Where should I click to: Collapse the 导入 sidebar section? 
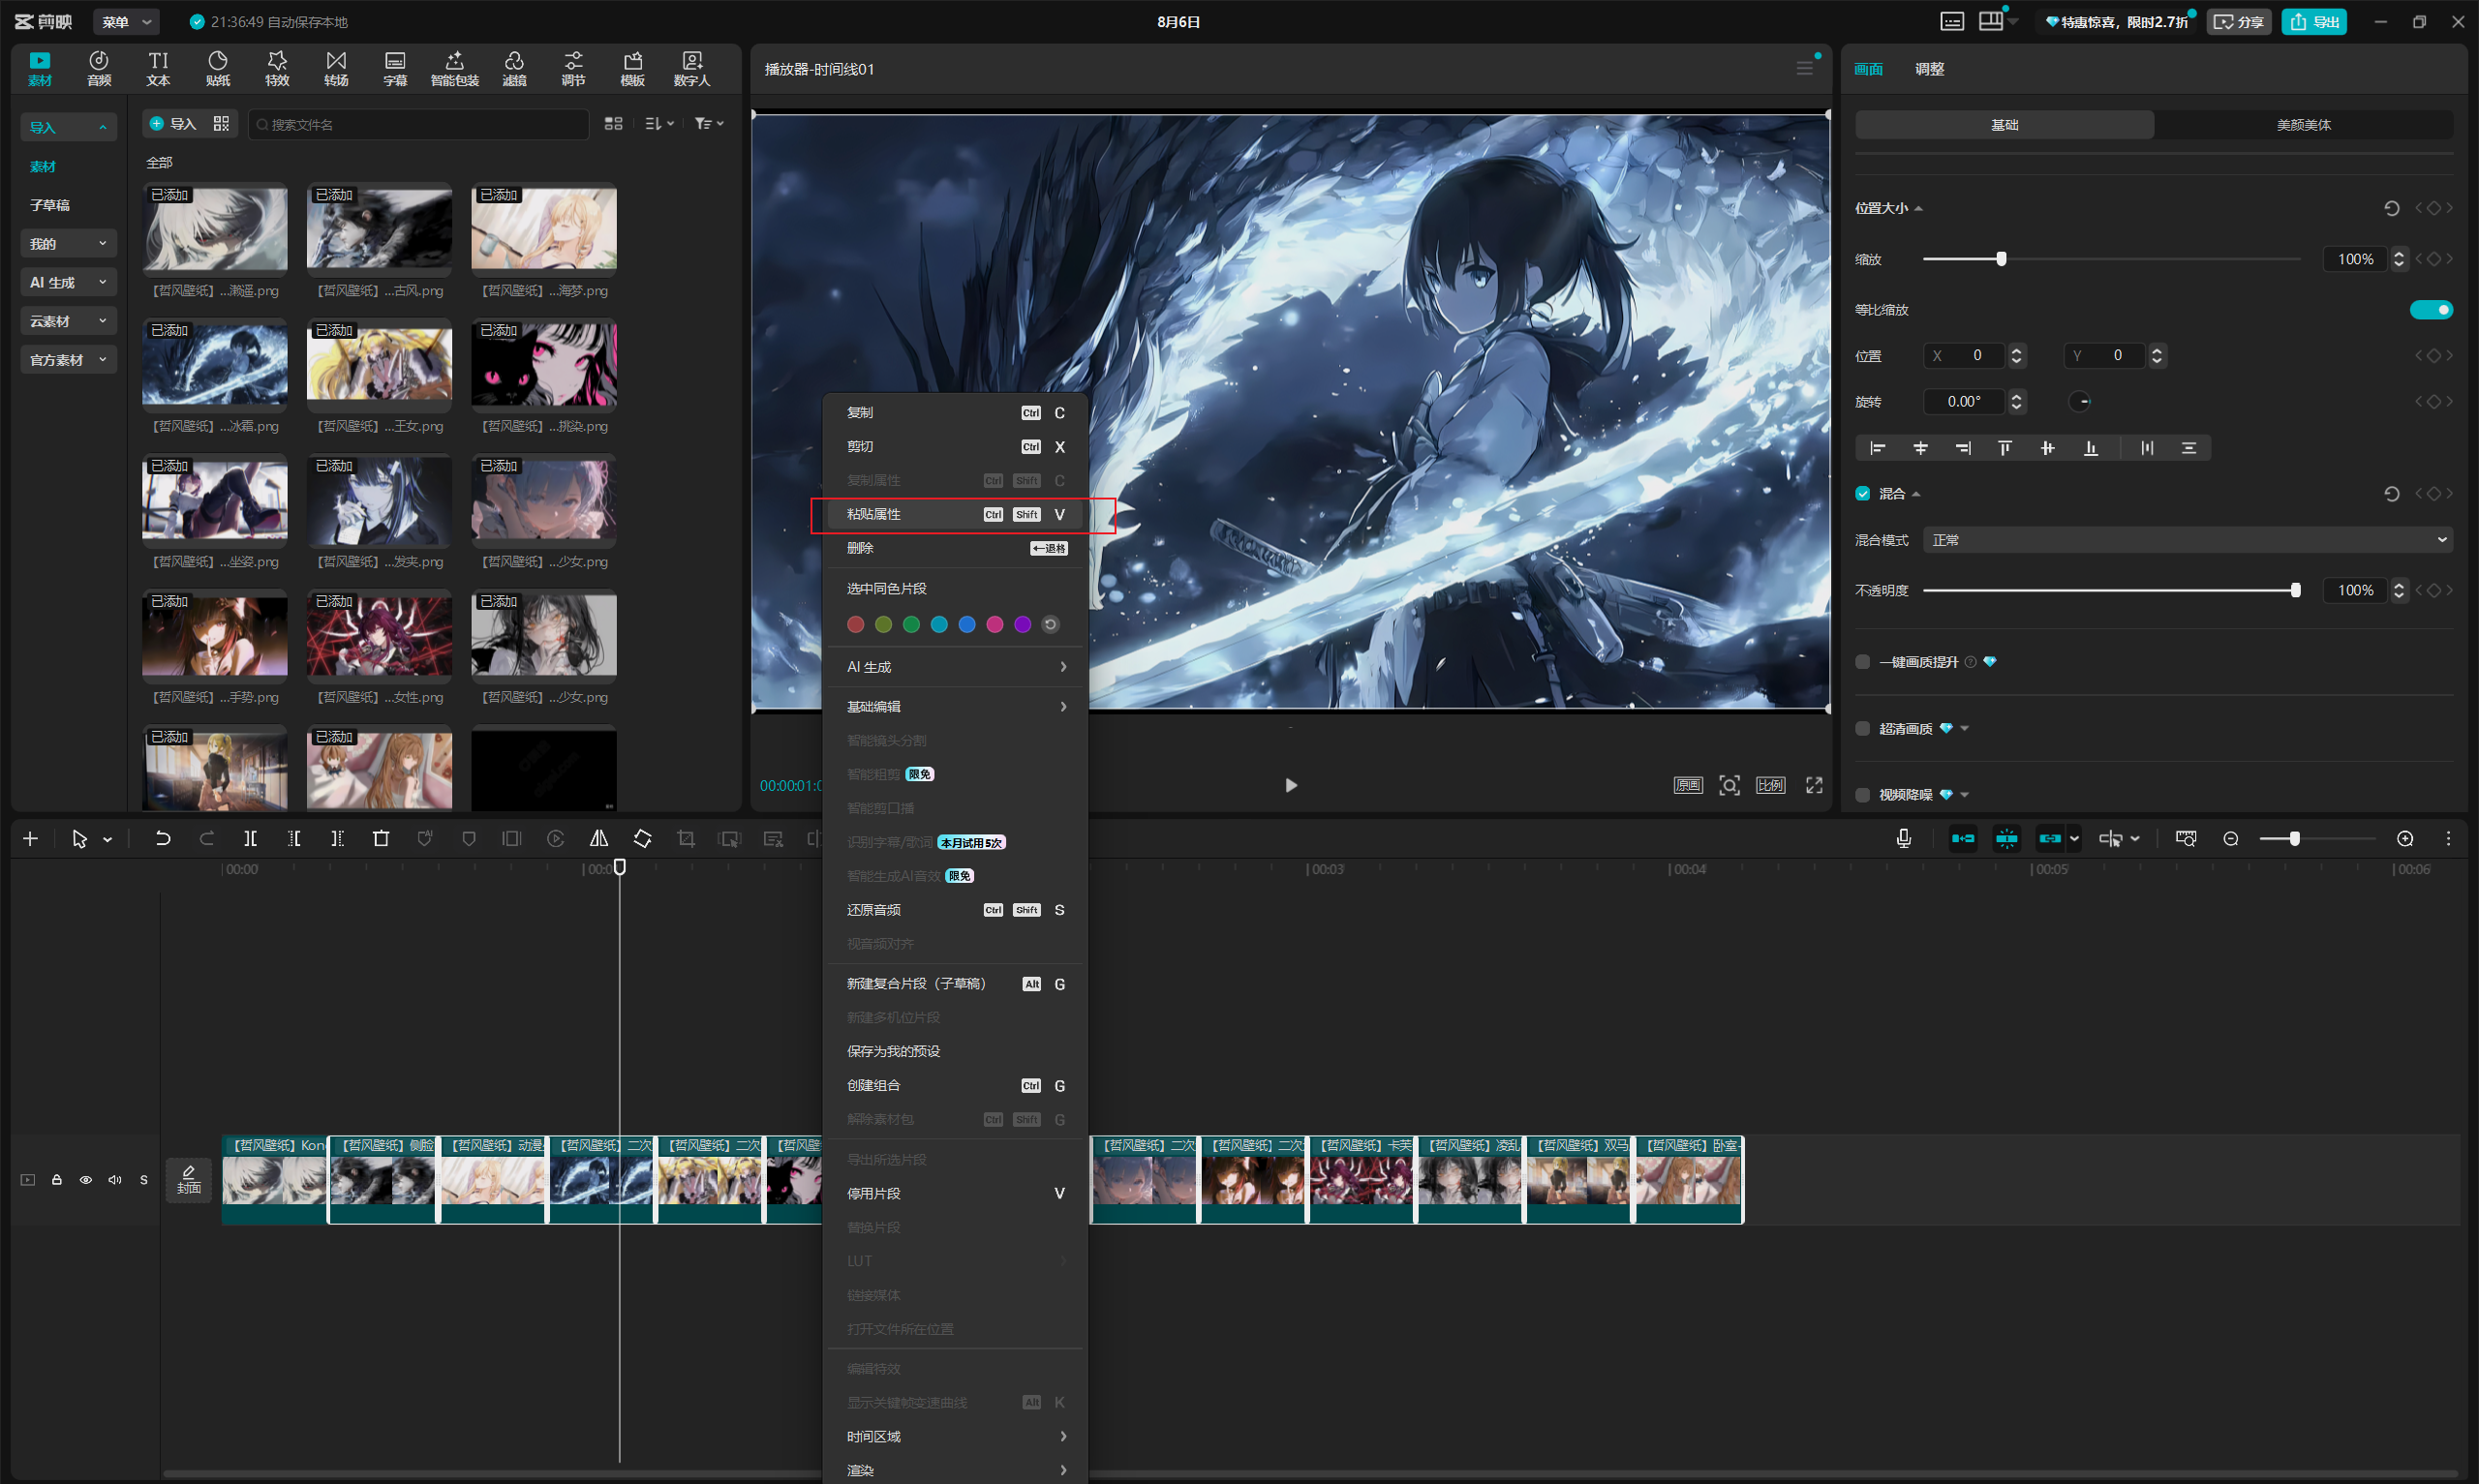click(x=68, y=127)
